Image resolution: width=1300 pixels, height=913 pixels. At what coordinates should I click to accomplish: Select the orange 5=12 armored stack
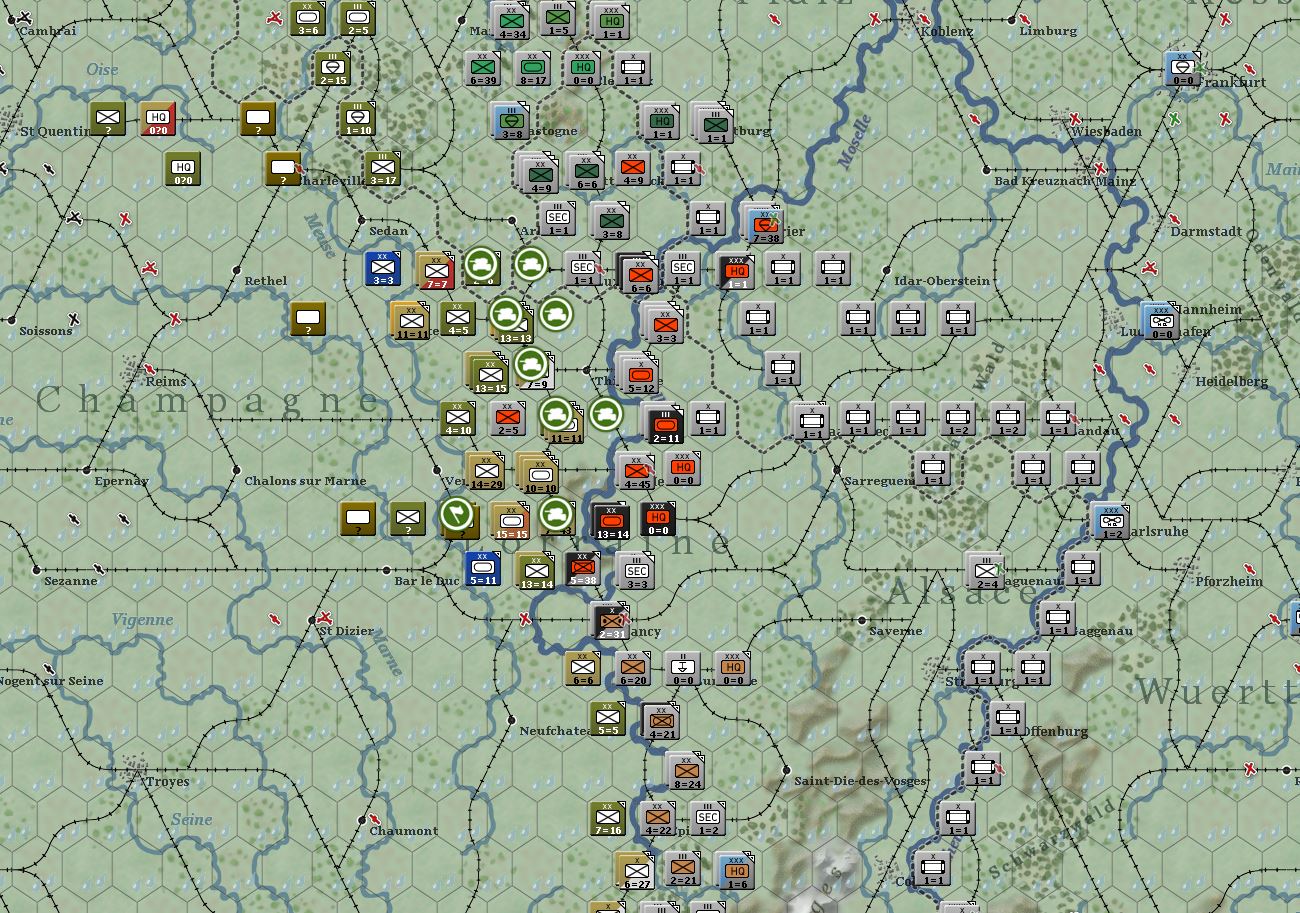pyautogui.click(x=639, y=373)
